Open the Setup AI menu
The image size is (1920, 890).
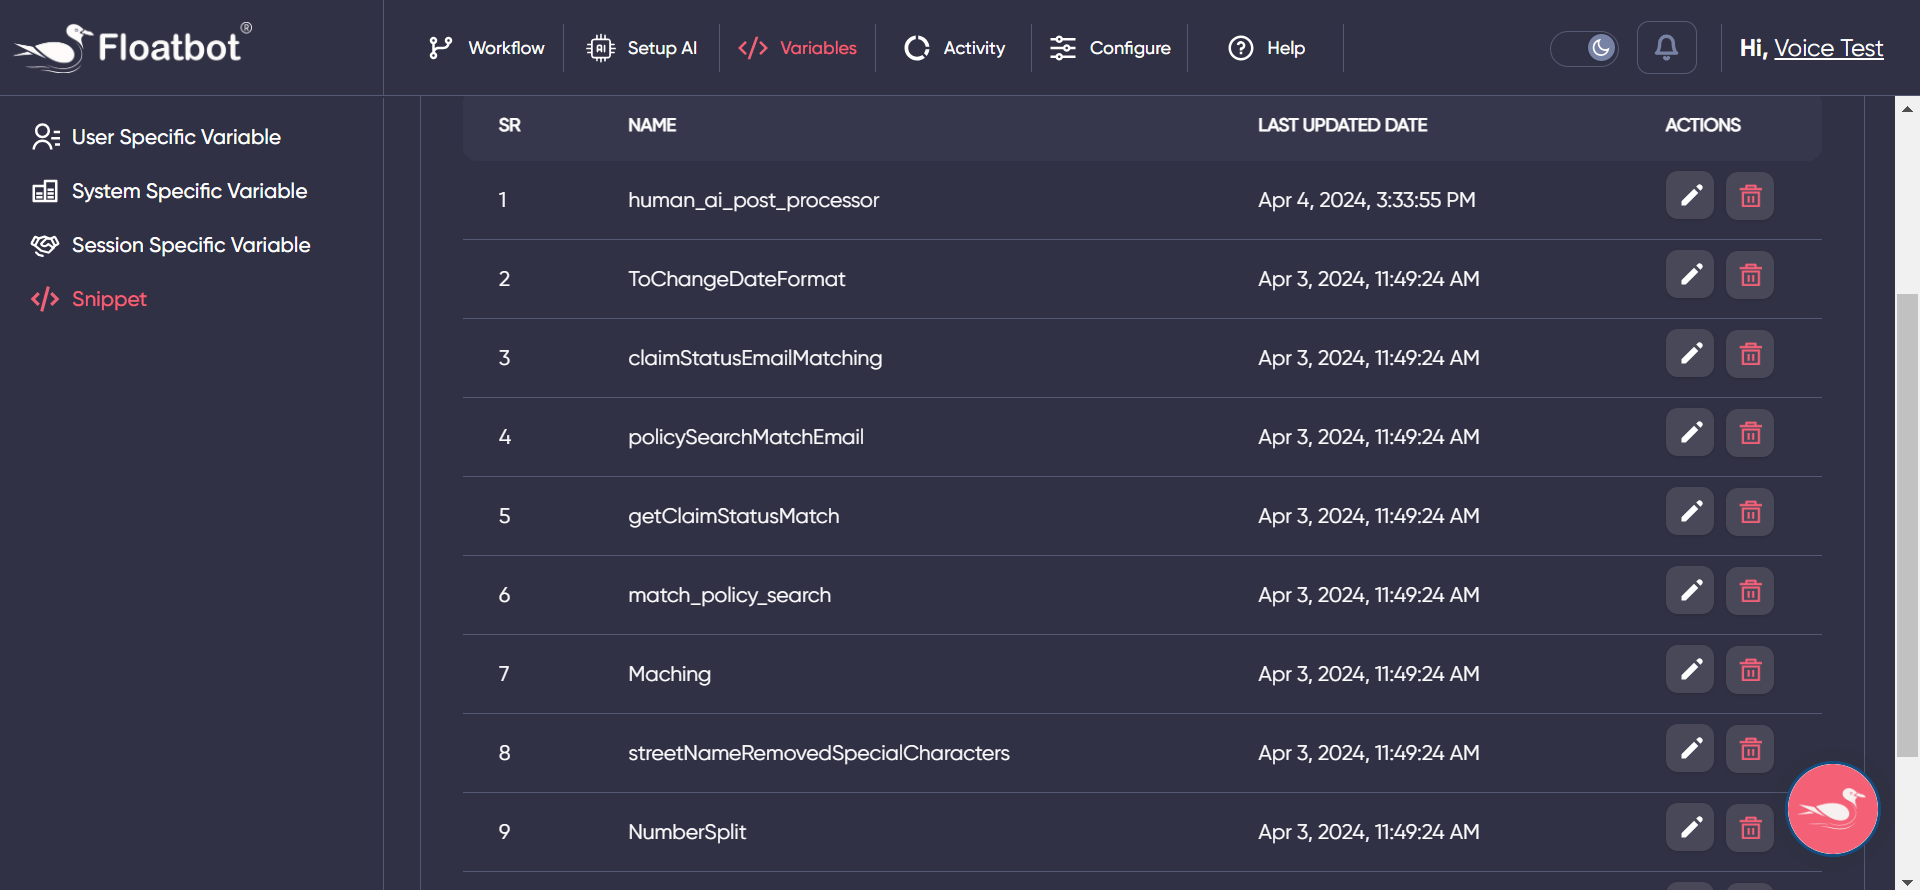tap(642, 48)
